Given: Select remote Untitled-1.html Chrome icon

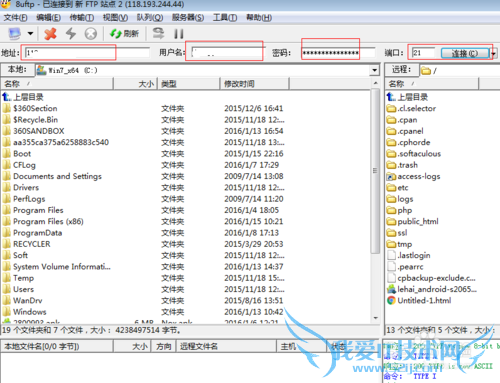Looking at the screenshot, I should [391, 300].
